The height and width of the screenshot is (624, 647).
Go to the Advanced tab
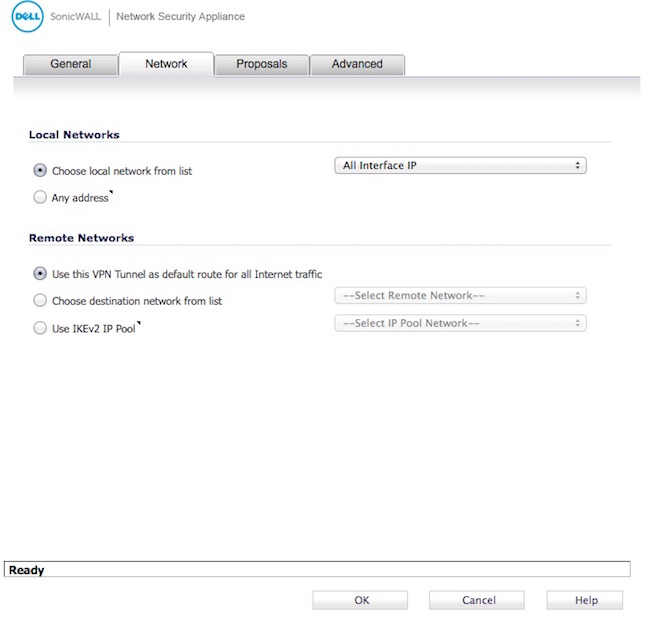coord(357,64)
